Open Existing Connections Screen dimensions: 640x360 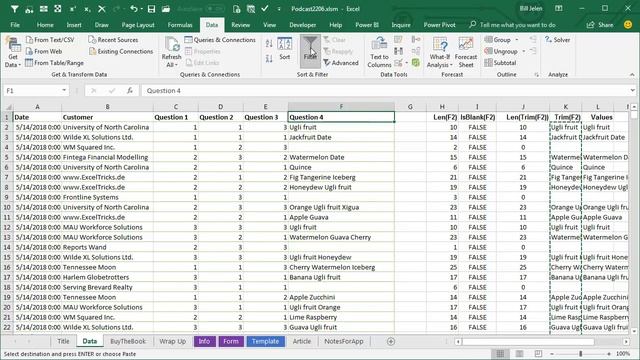[121, 51]
